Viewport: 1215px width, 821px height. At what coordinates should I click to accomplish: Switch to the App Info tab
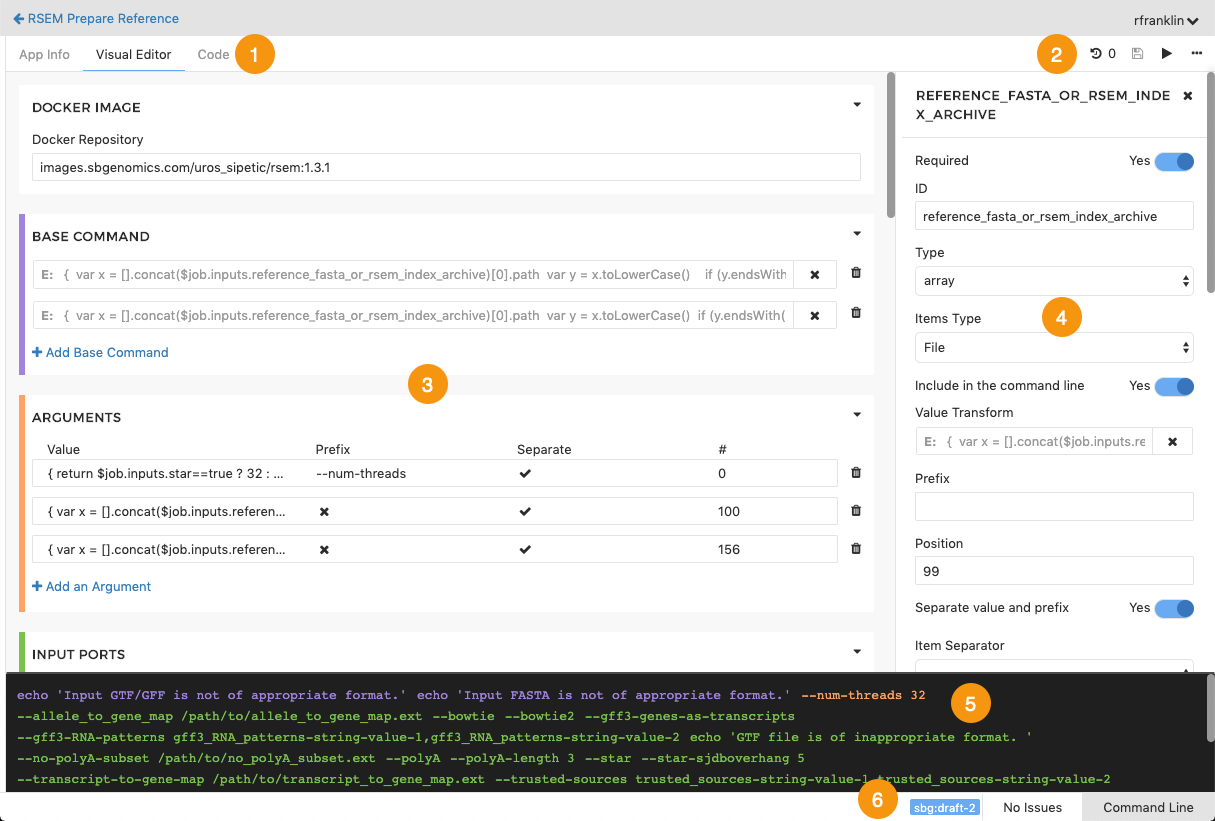[x=44, y=54]
